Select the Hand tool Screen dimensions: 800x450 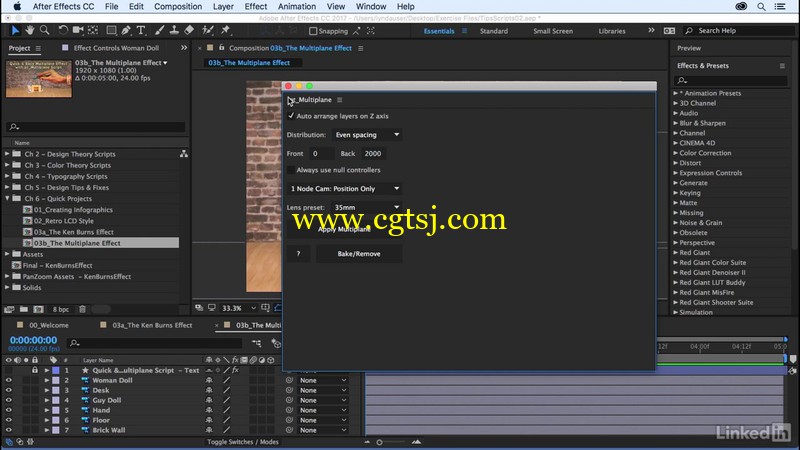30,31
